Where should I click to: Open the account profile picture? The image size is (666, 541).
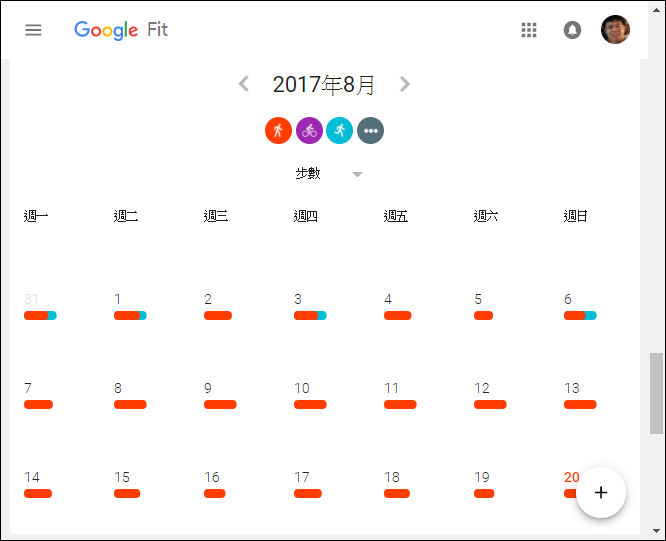[x=615, y=30]
